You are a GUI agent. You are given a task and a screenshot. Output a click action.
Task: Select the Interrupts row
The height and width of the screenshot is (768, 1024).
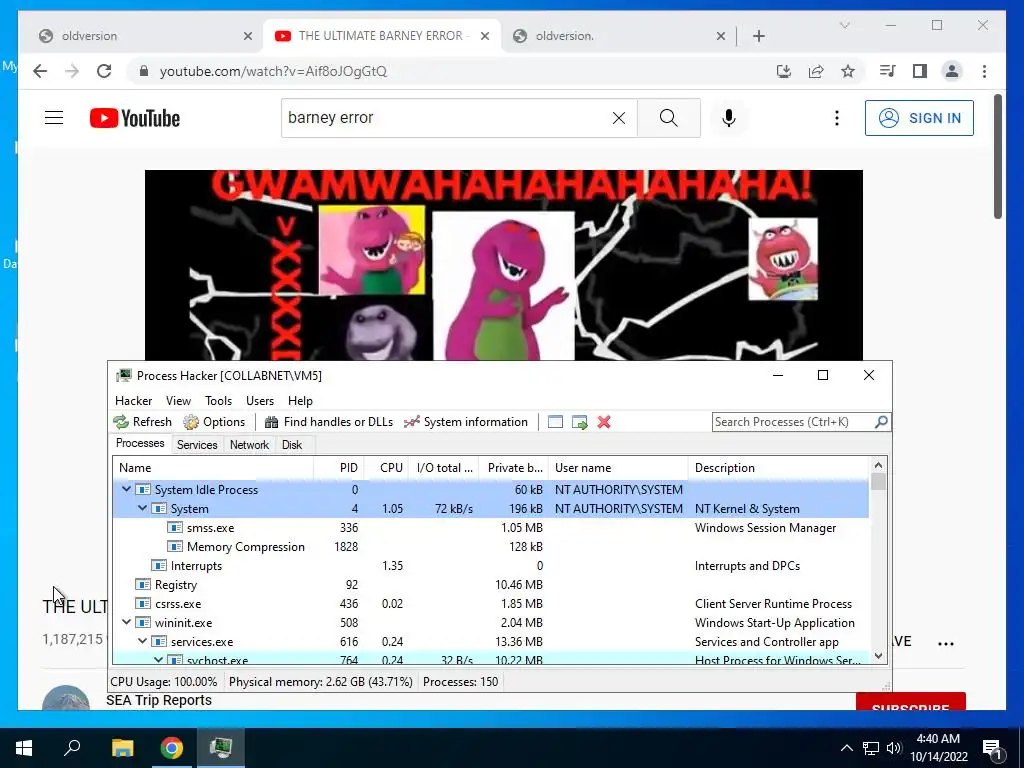[x=490, y=566]
